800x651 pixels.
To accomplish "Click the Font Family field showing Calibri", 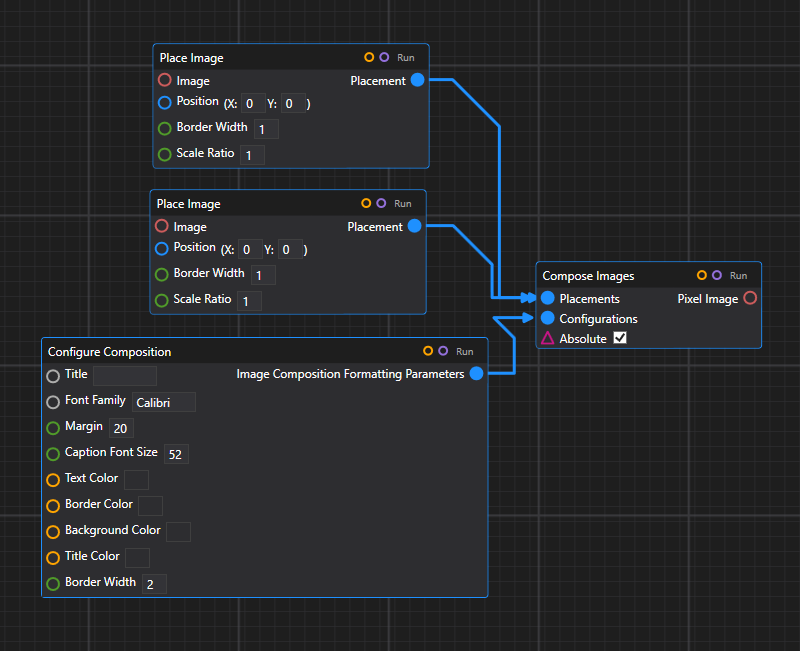I will pyautogui.click(x=164, y=403).
